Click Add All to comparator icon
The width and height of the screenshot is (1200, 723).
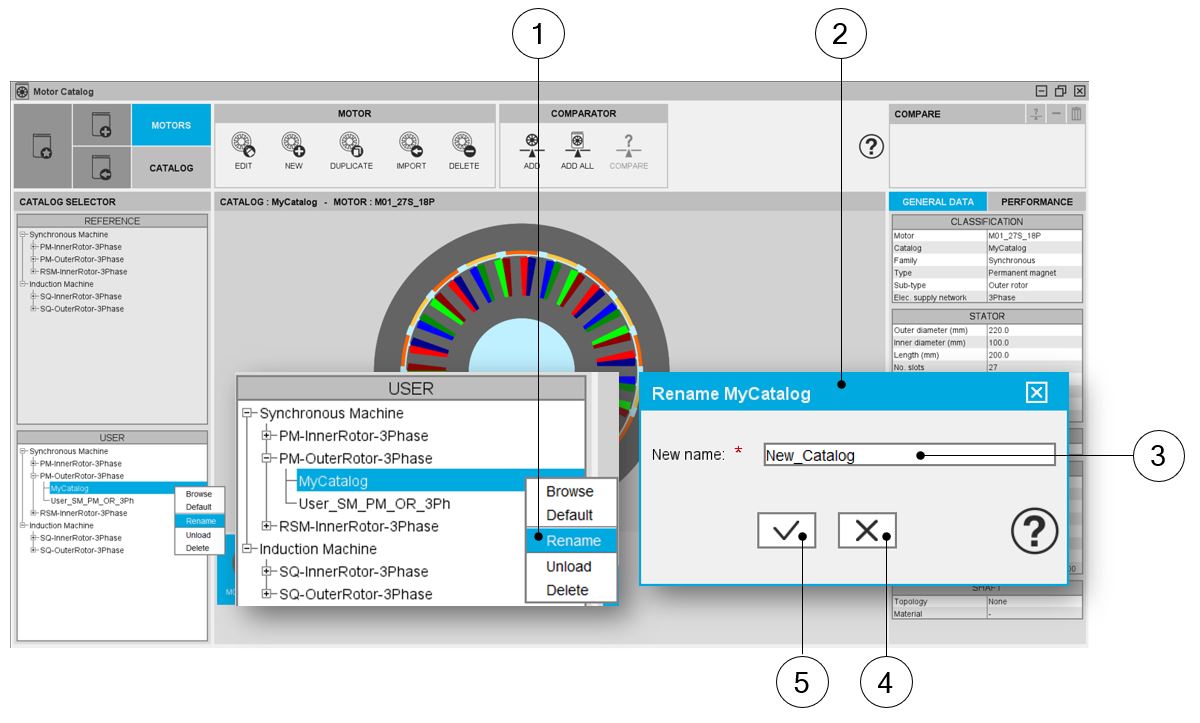[x=577, y=143]
